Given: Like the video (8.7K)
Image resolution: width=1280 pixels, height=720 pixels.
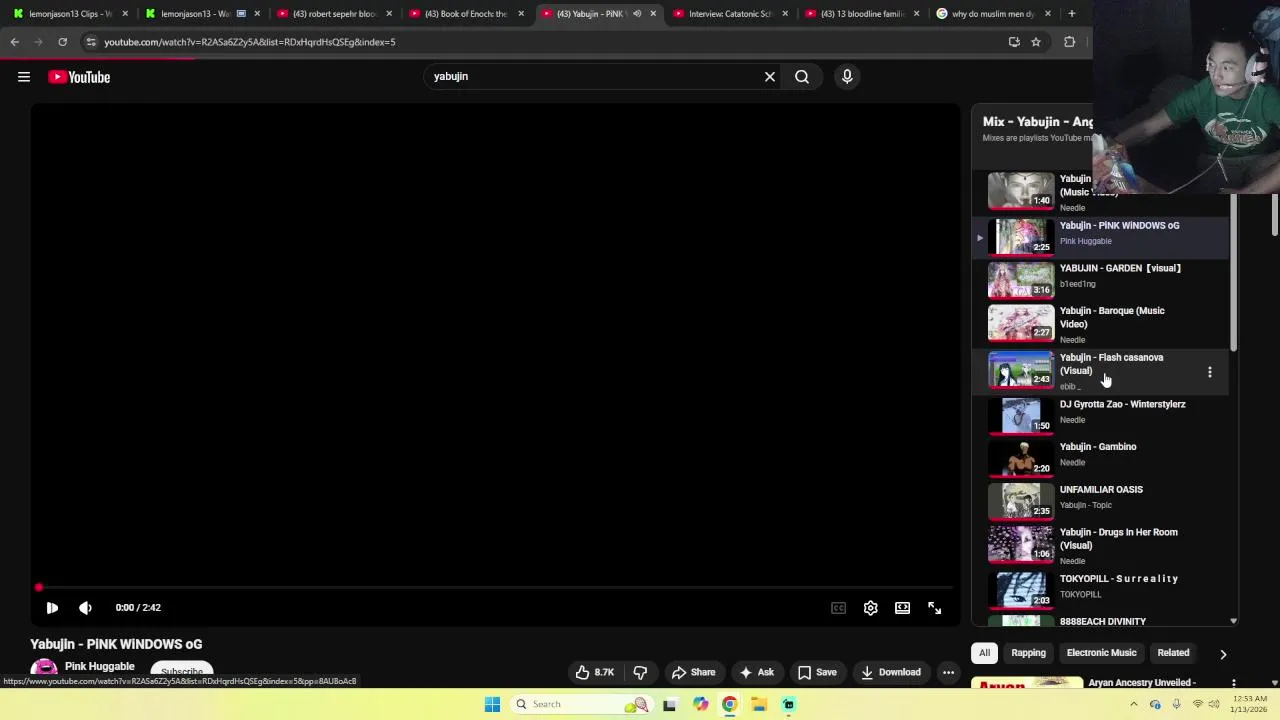Looking at the screenshot, I should tap(594, 672).
